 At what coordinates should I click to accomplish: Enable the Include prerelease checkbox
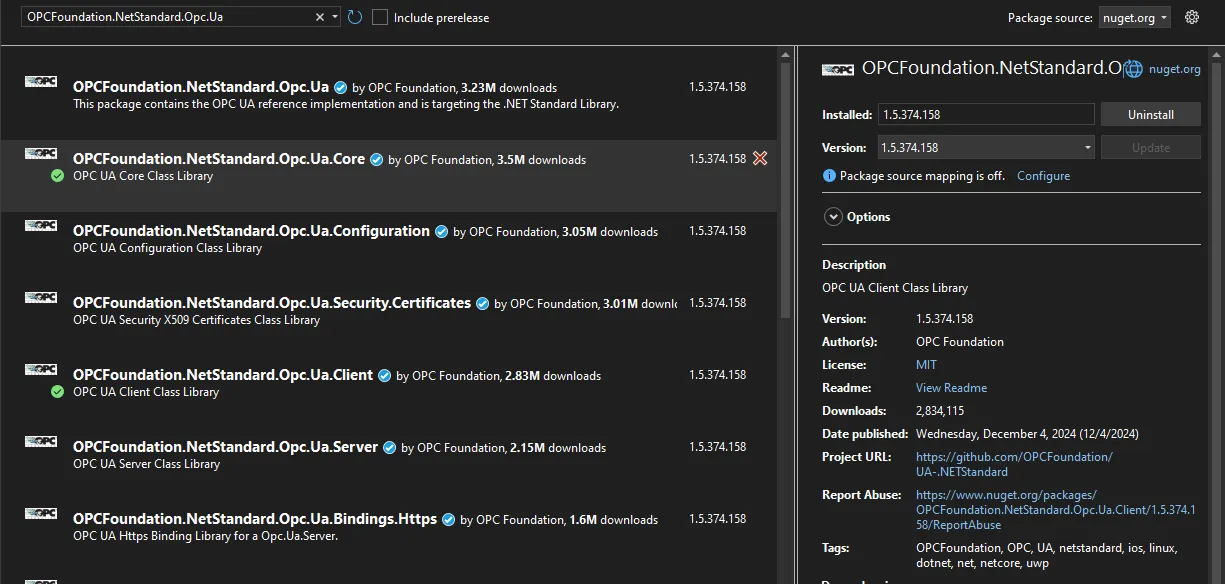click(x=380, y=17)
